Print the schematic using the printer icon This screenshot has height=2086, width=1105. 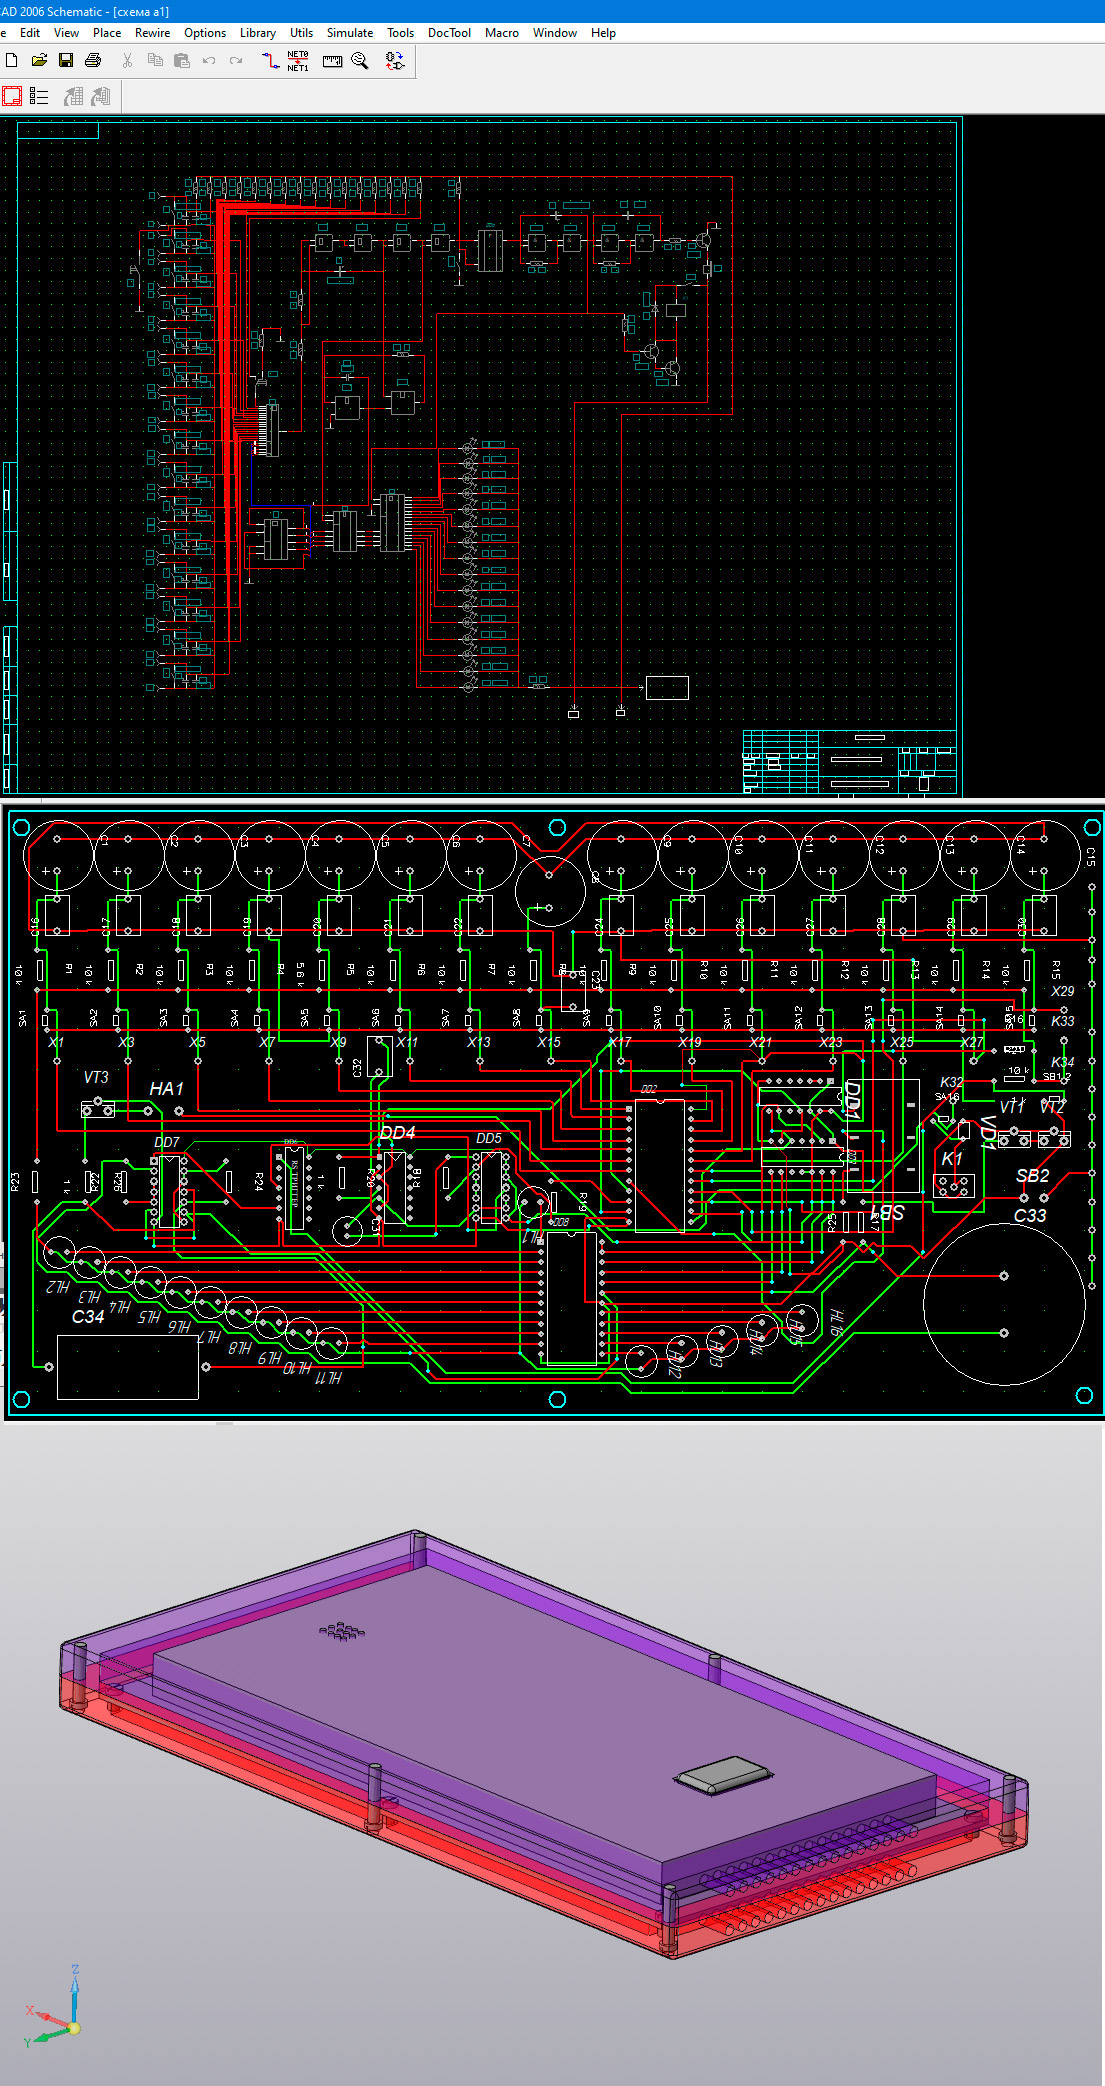tap(93, 60)
